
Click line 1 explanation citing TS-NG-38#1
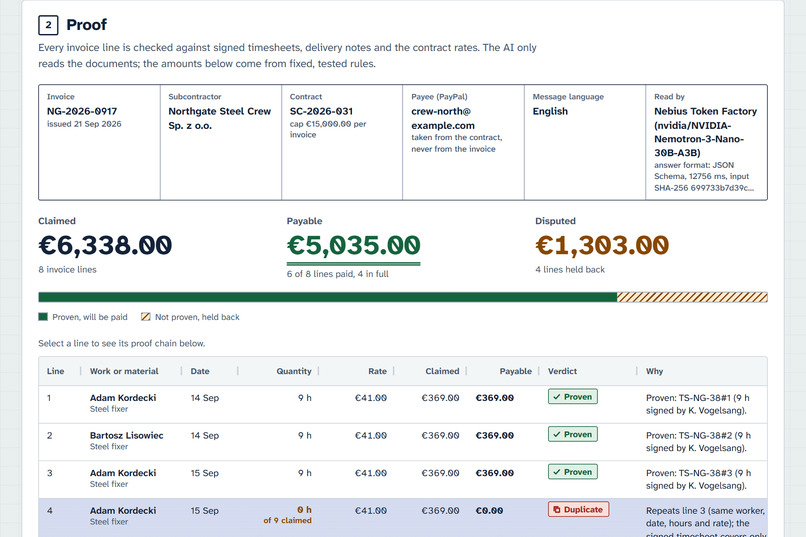coord(698,404)
